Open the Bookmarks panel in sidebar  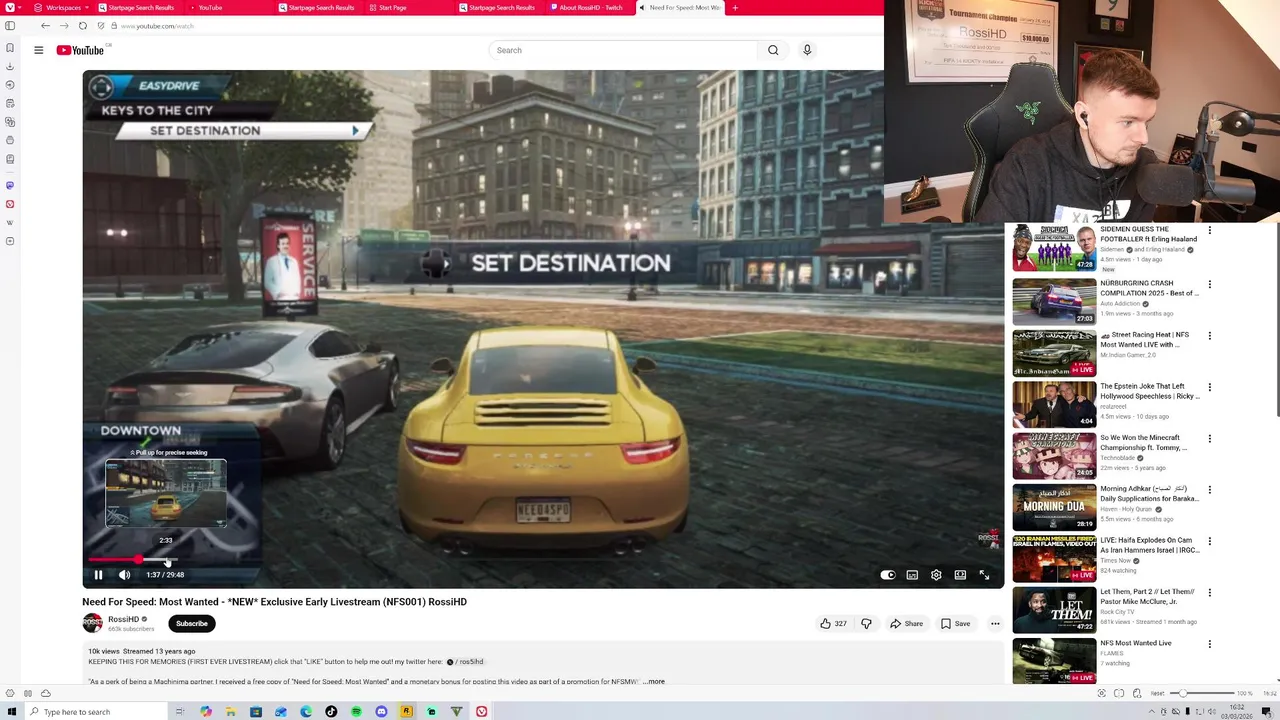pyautogui.click(x=10, y=47)
